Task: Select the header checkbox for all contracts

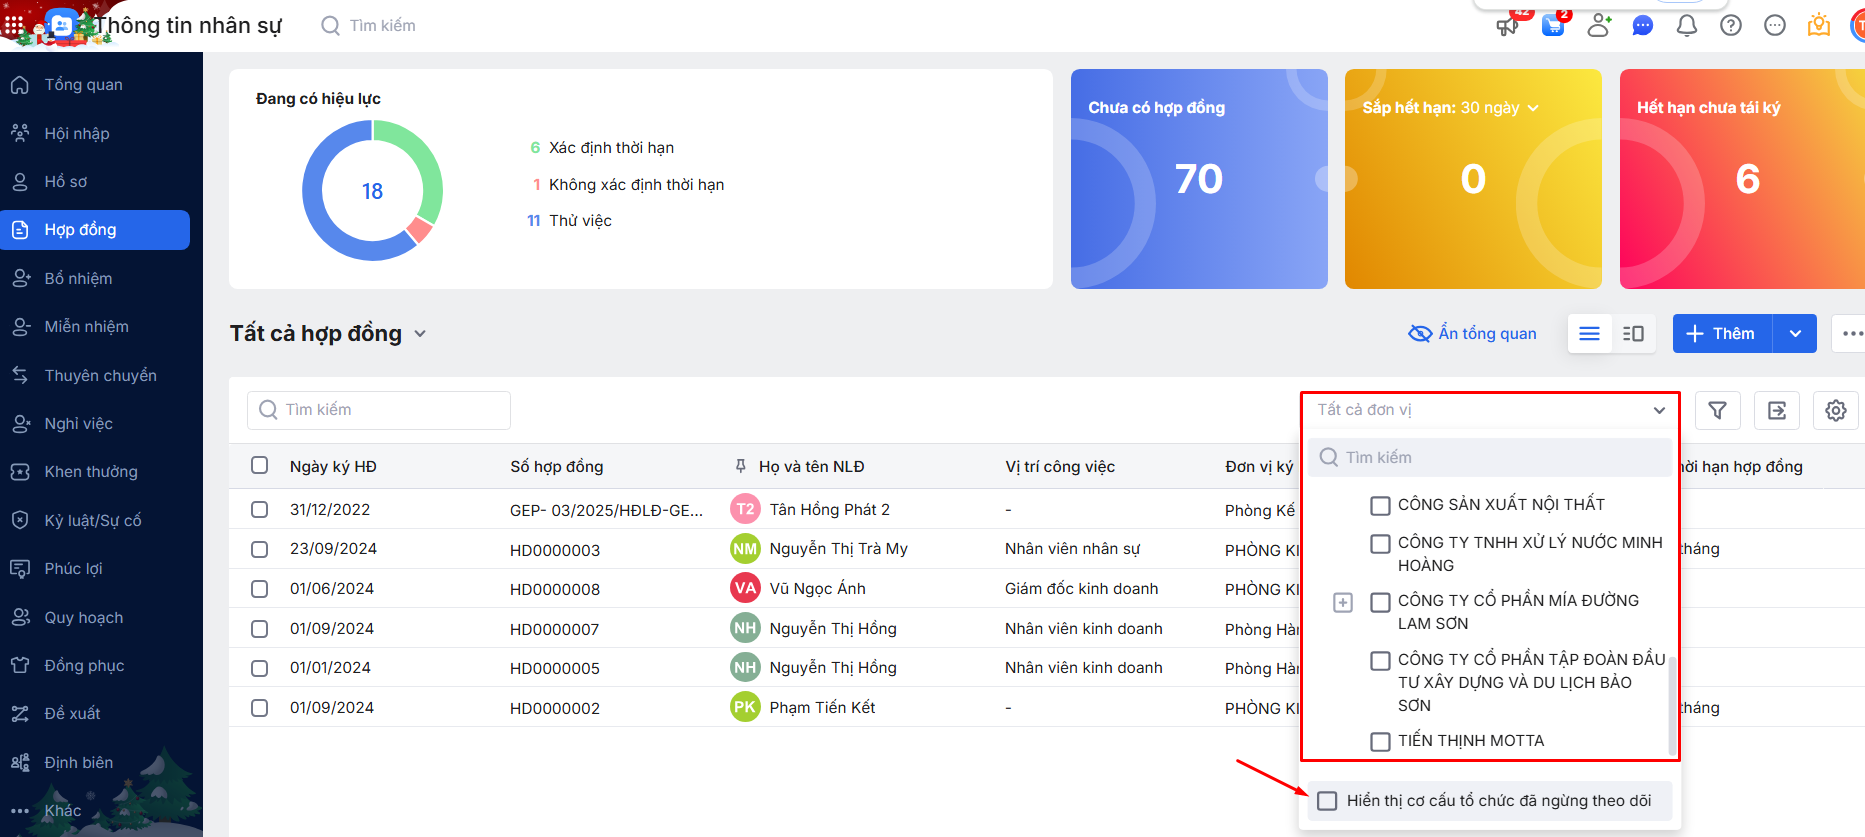Action: [260, 465]
